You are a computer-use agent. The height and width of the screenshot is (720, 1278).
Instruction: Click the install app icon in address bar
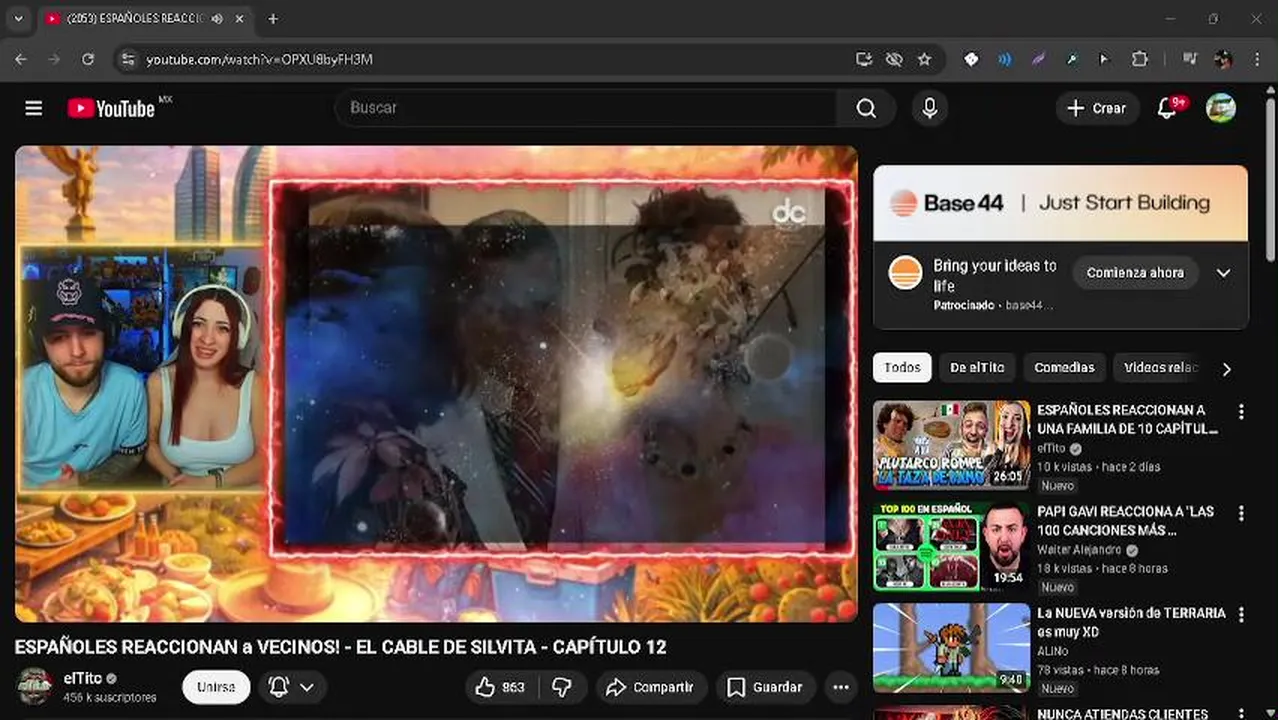tap(864, 59)
